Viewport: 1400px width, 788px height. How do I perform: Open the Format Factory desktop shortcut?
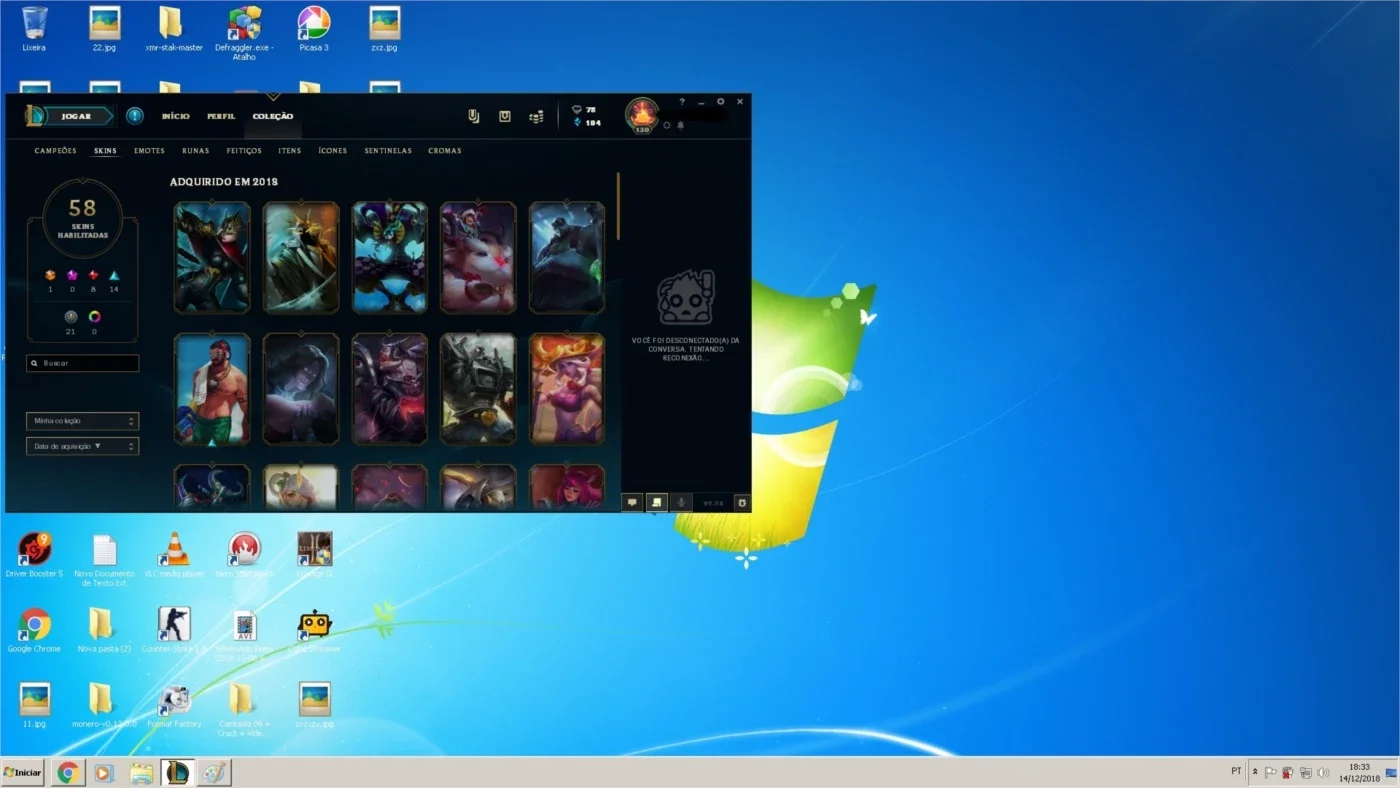[174, 705]
